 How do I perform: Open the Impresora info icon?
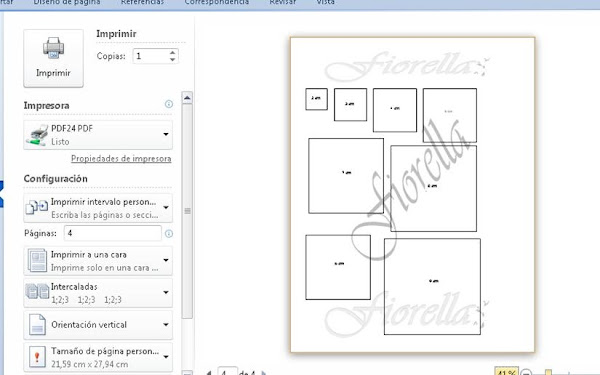point(169,104)
